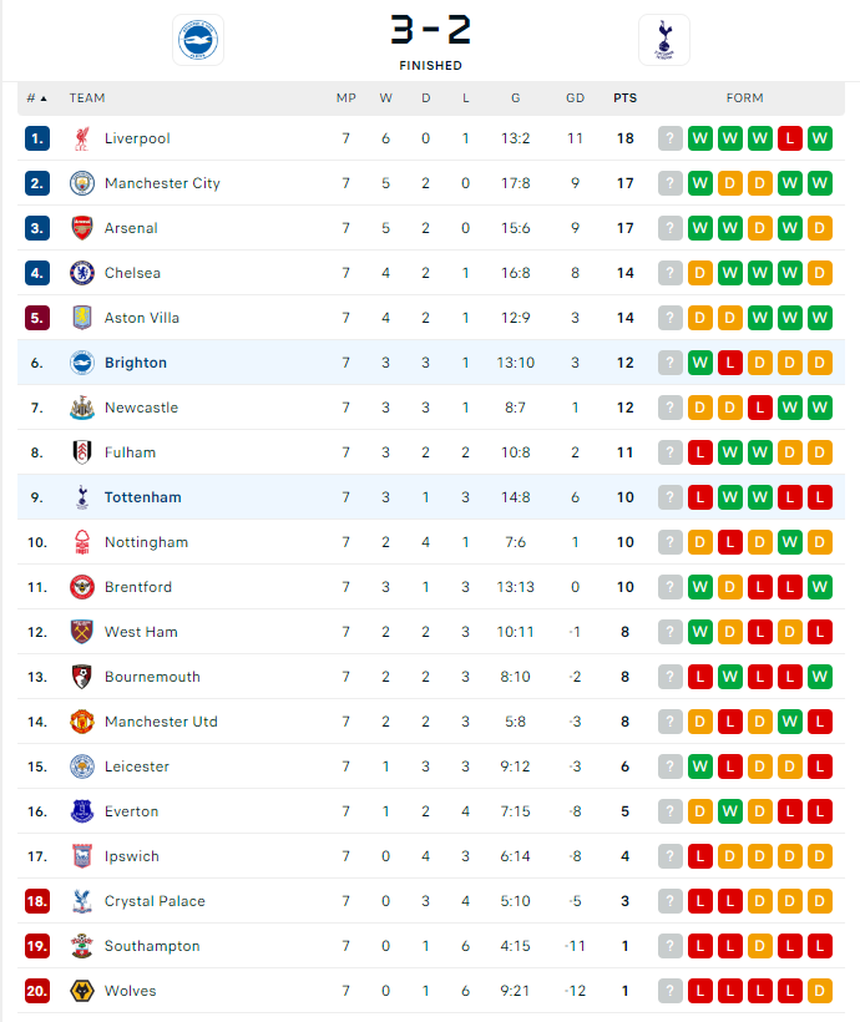The image size is (860, 1022).
Task: Click Brighton's most recent W form badge
Action: (700, 362)
